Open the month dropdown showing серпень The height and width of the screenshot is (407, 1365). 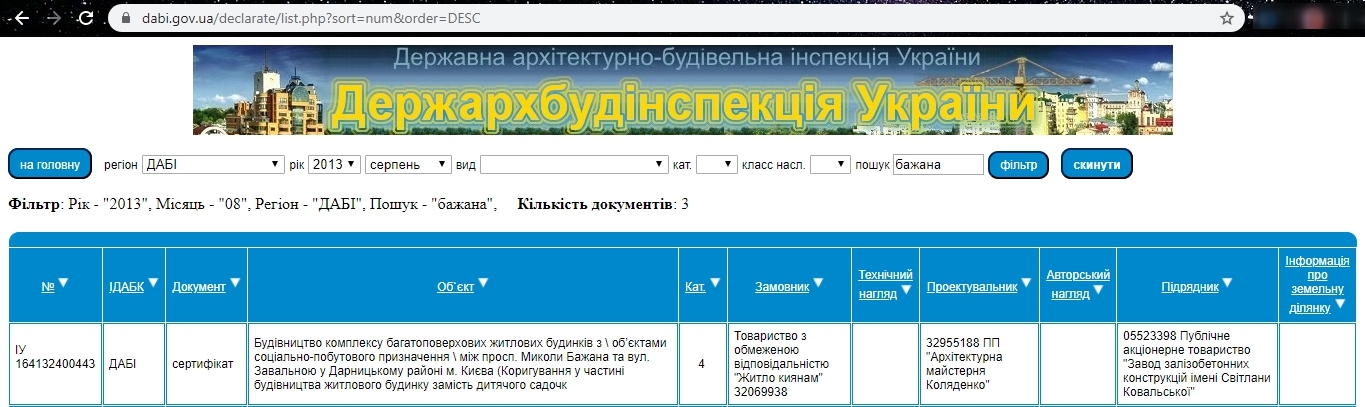[x=409, y=164]
